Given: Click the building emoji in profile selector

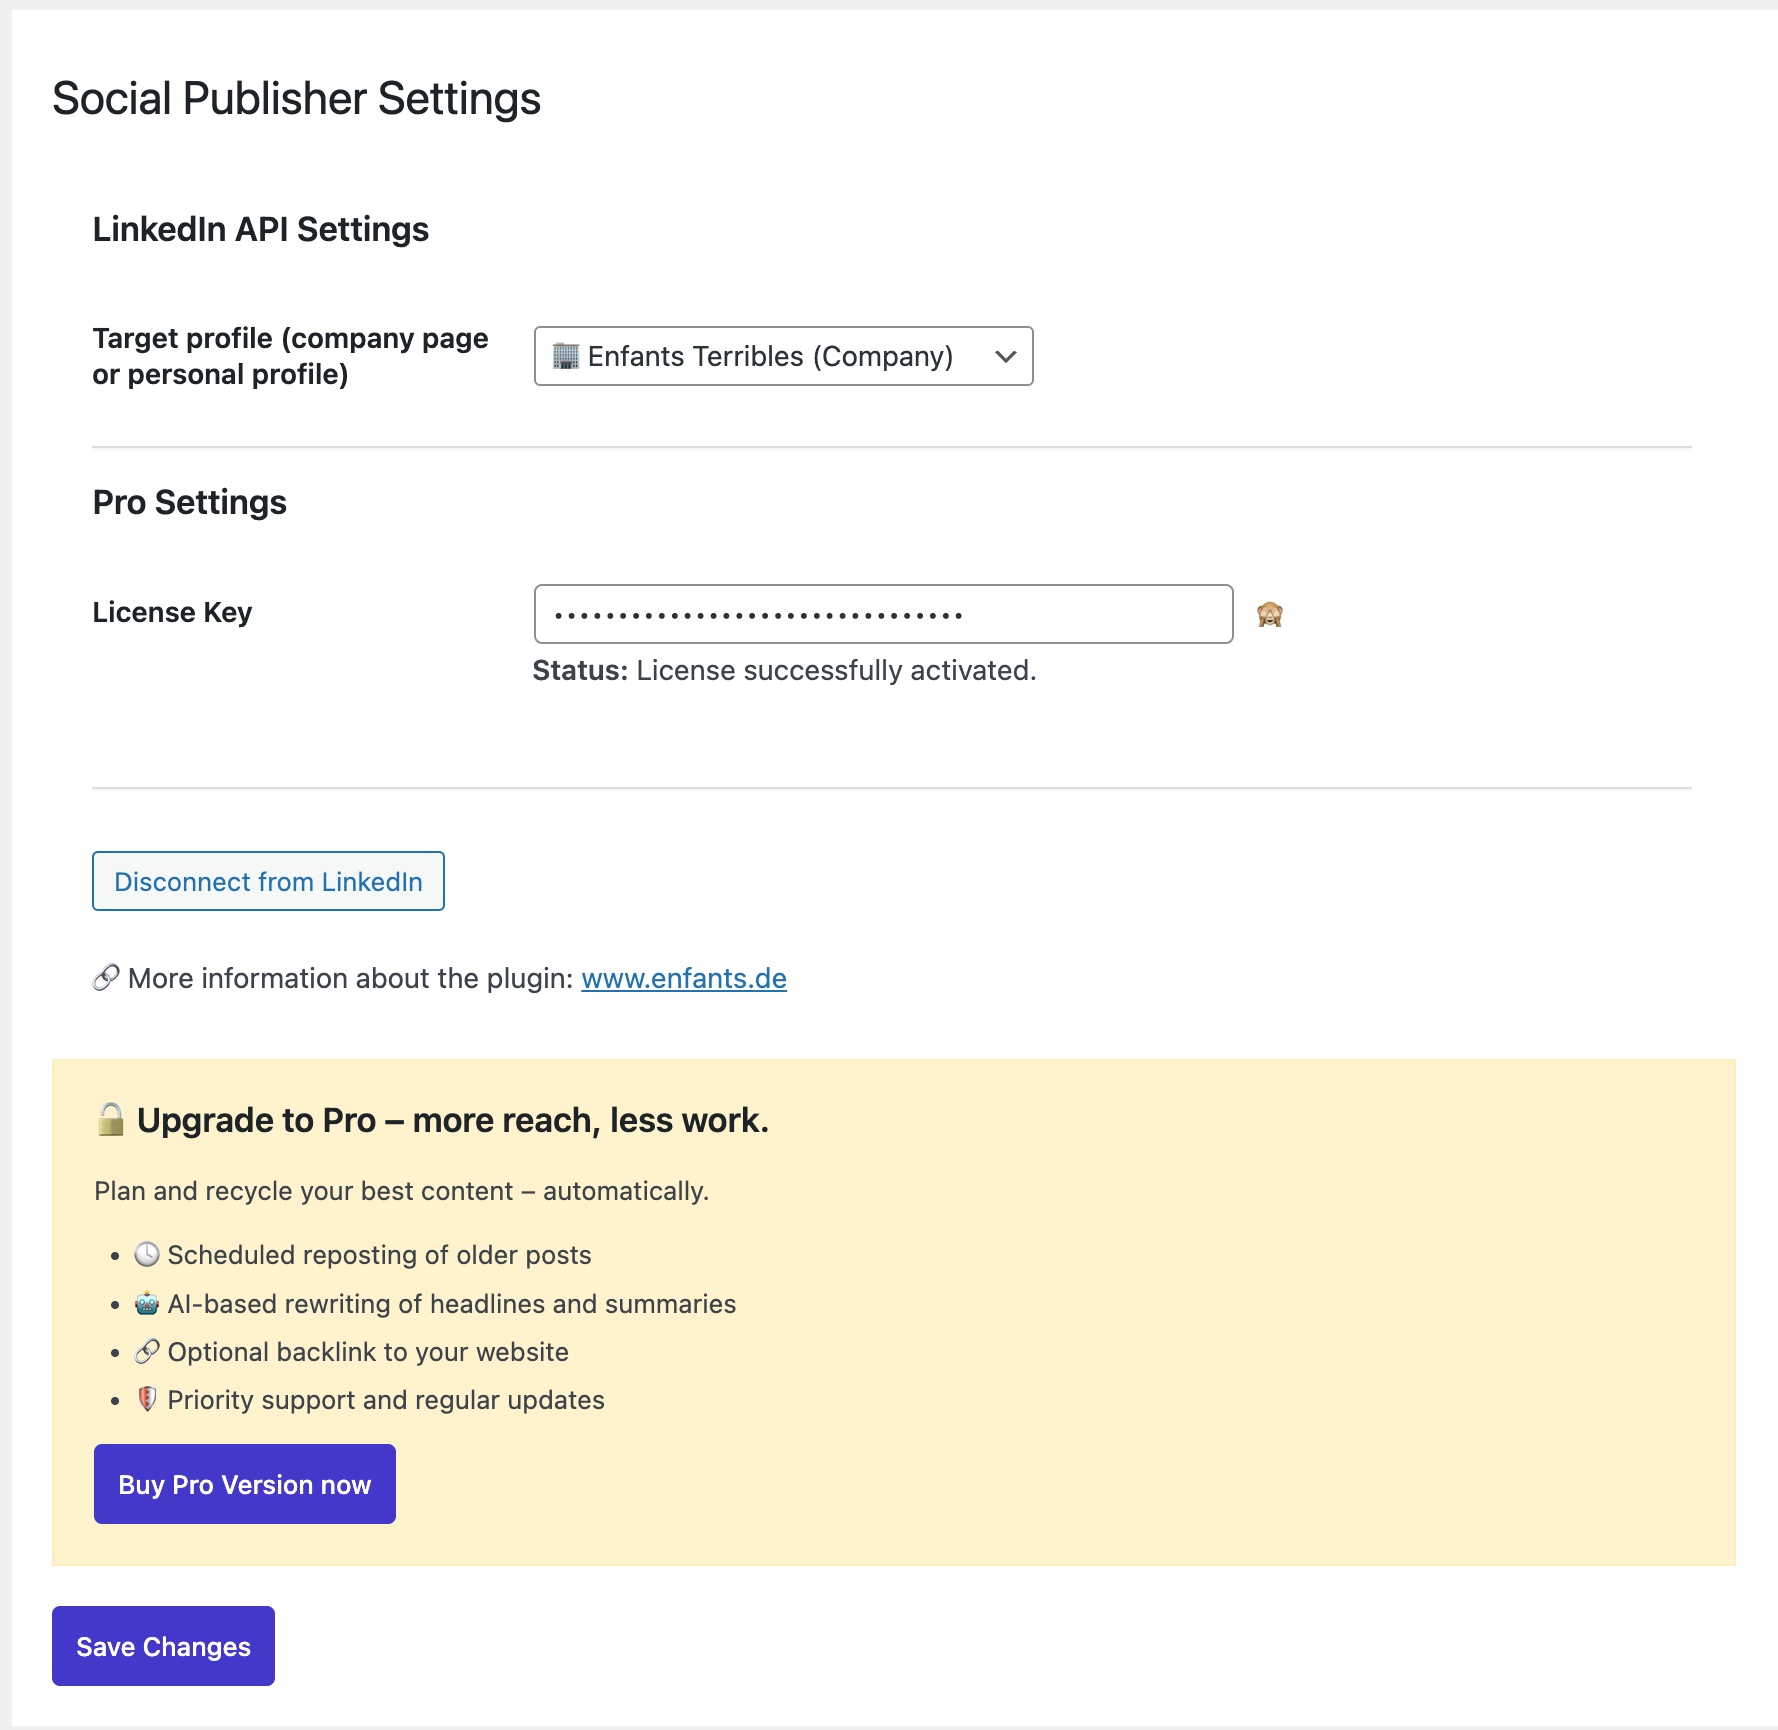Looking at the screenshot, I should (x=566, y=356).
